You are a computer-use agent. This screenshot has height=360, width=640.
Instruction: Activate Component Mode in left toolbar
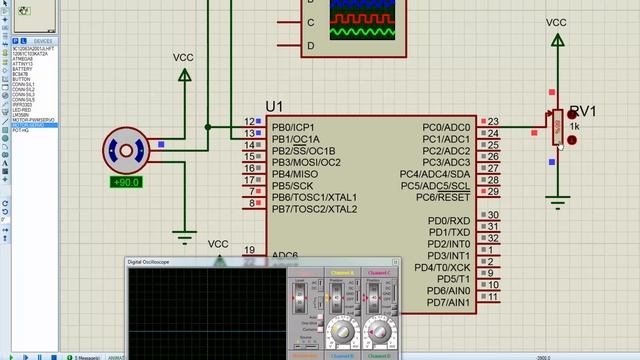click(5, 11)
